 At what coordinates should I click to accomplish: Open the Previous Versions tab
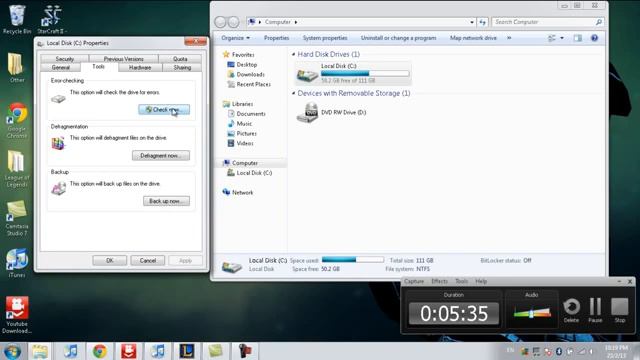(x=124, y=59)
